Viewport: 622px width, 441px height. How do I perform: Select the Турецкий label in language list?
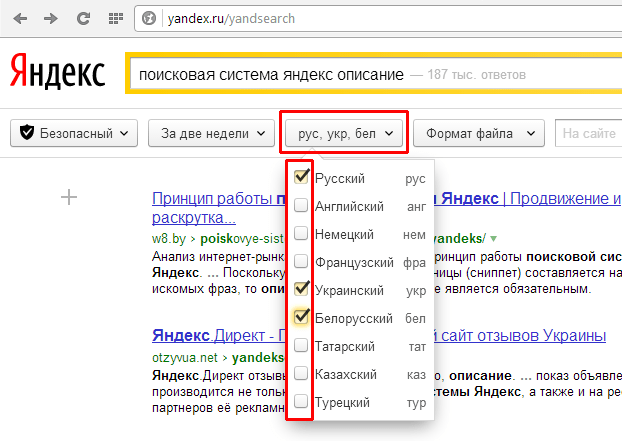pyautogui.click(x=342, y=403)
